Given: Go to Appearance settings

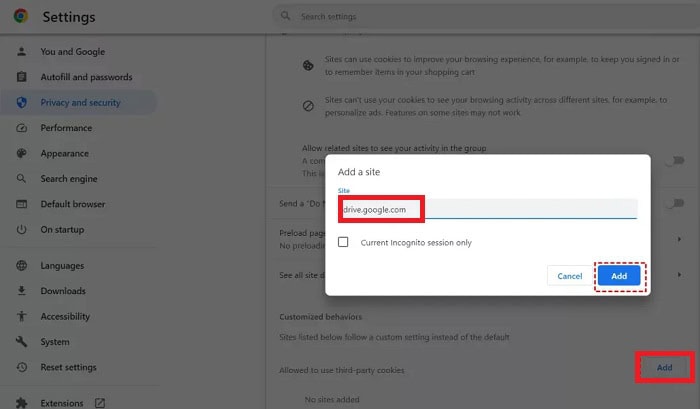Looking at the screenshot, I should 64,153.
